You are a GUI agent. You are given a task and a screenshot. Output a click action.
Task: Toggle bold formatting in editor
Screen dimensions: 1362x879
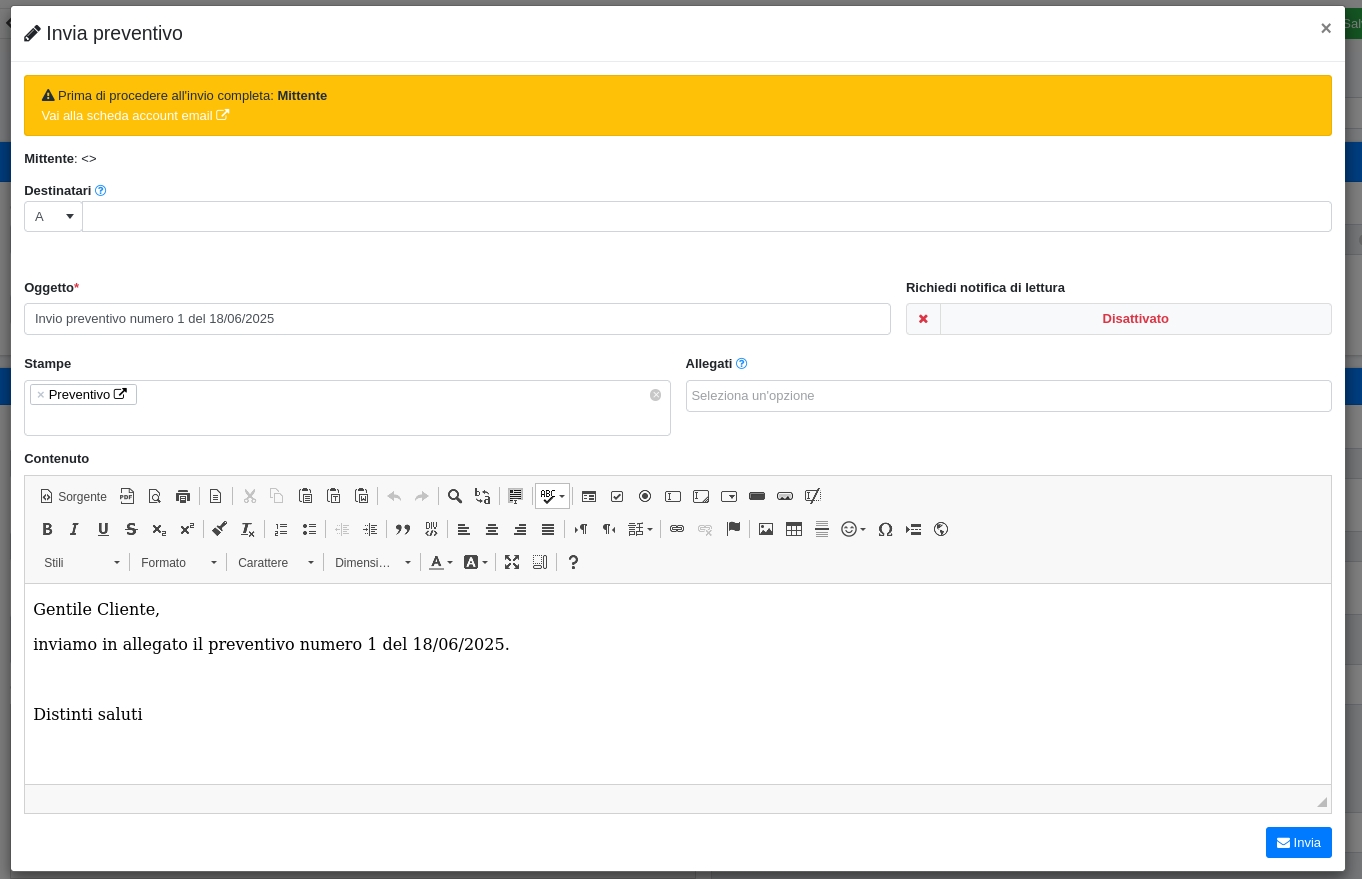(x=47, y=529)
